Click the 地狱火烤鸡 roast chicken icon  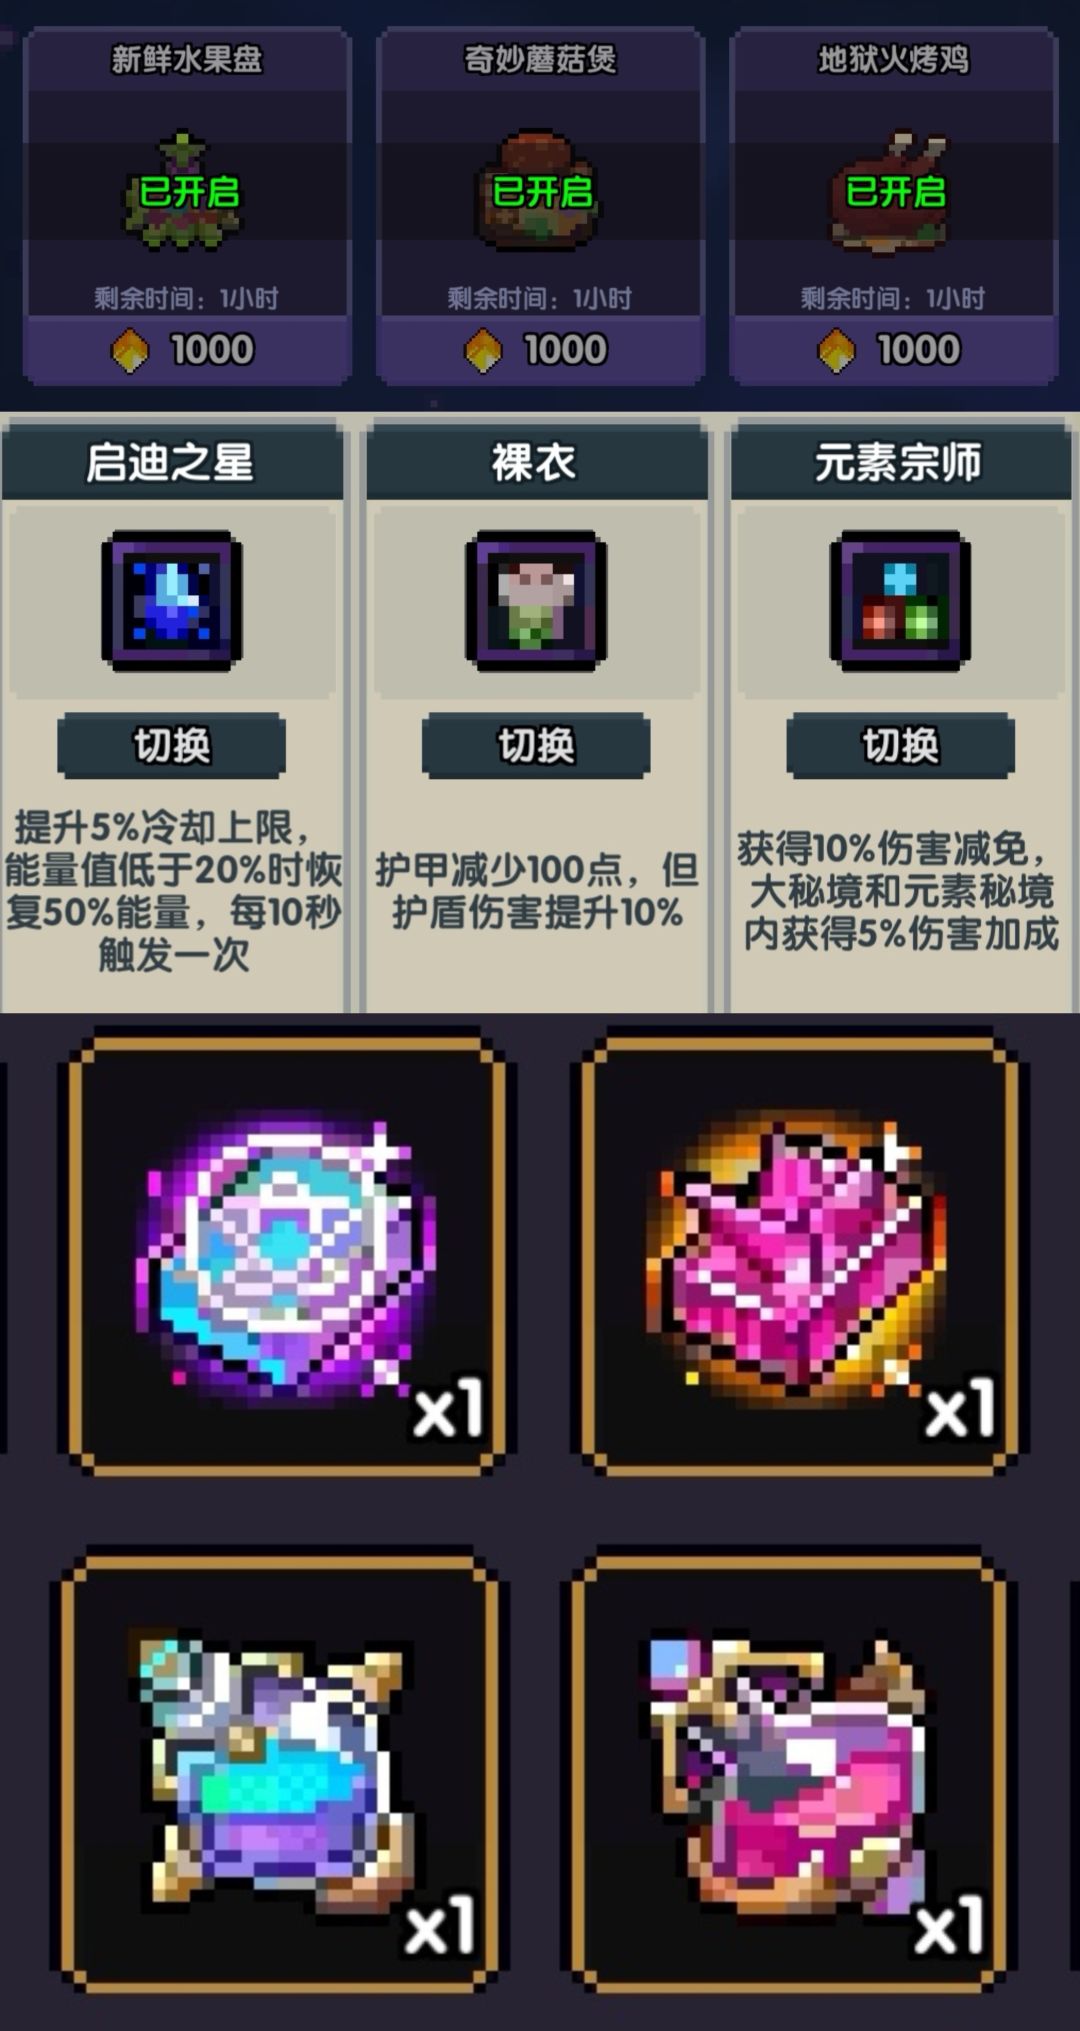890,192
